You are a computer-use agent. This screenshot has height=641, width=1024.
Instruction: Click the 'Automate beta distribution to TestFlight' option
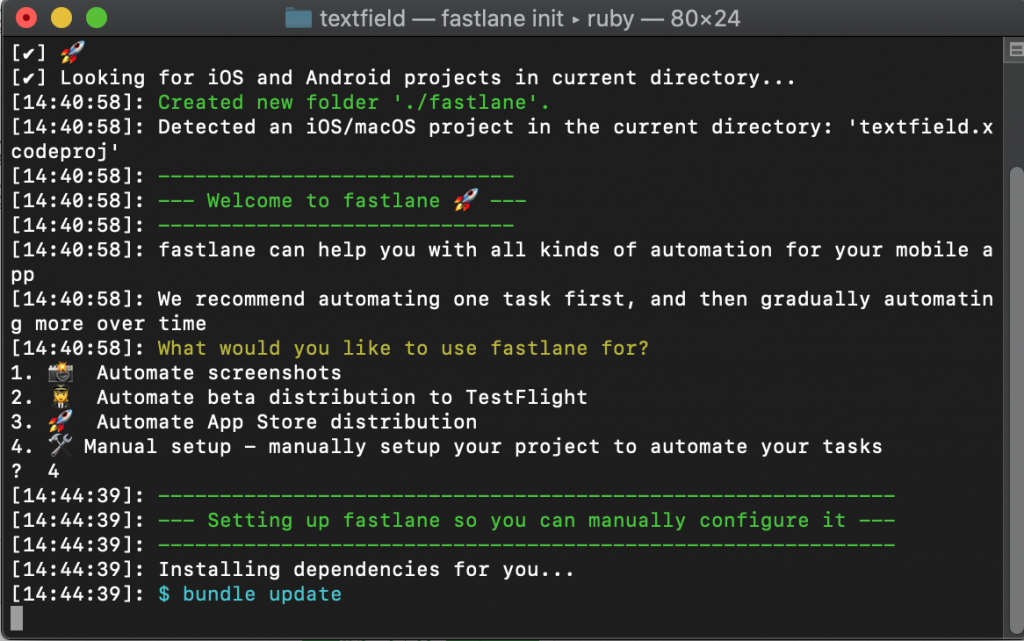pos(342,397)
